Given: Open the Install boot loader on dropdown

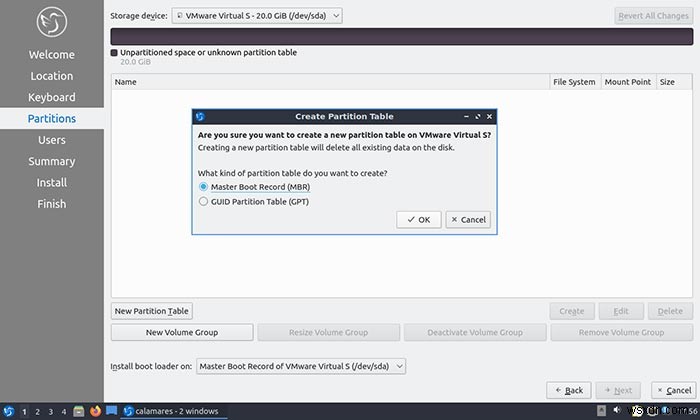Looking at the screenshot, I should tap(301, 366).
